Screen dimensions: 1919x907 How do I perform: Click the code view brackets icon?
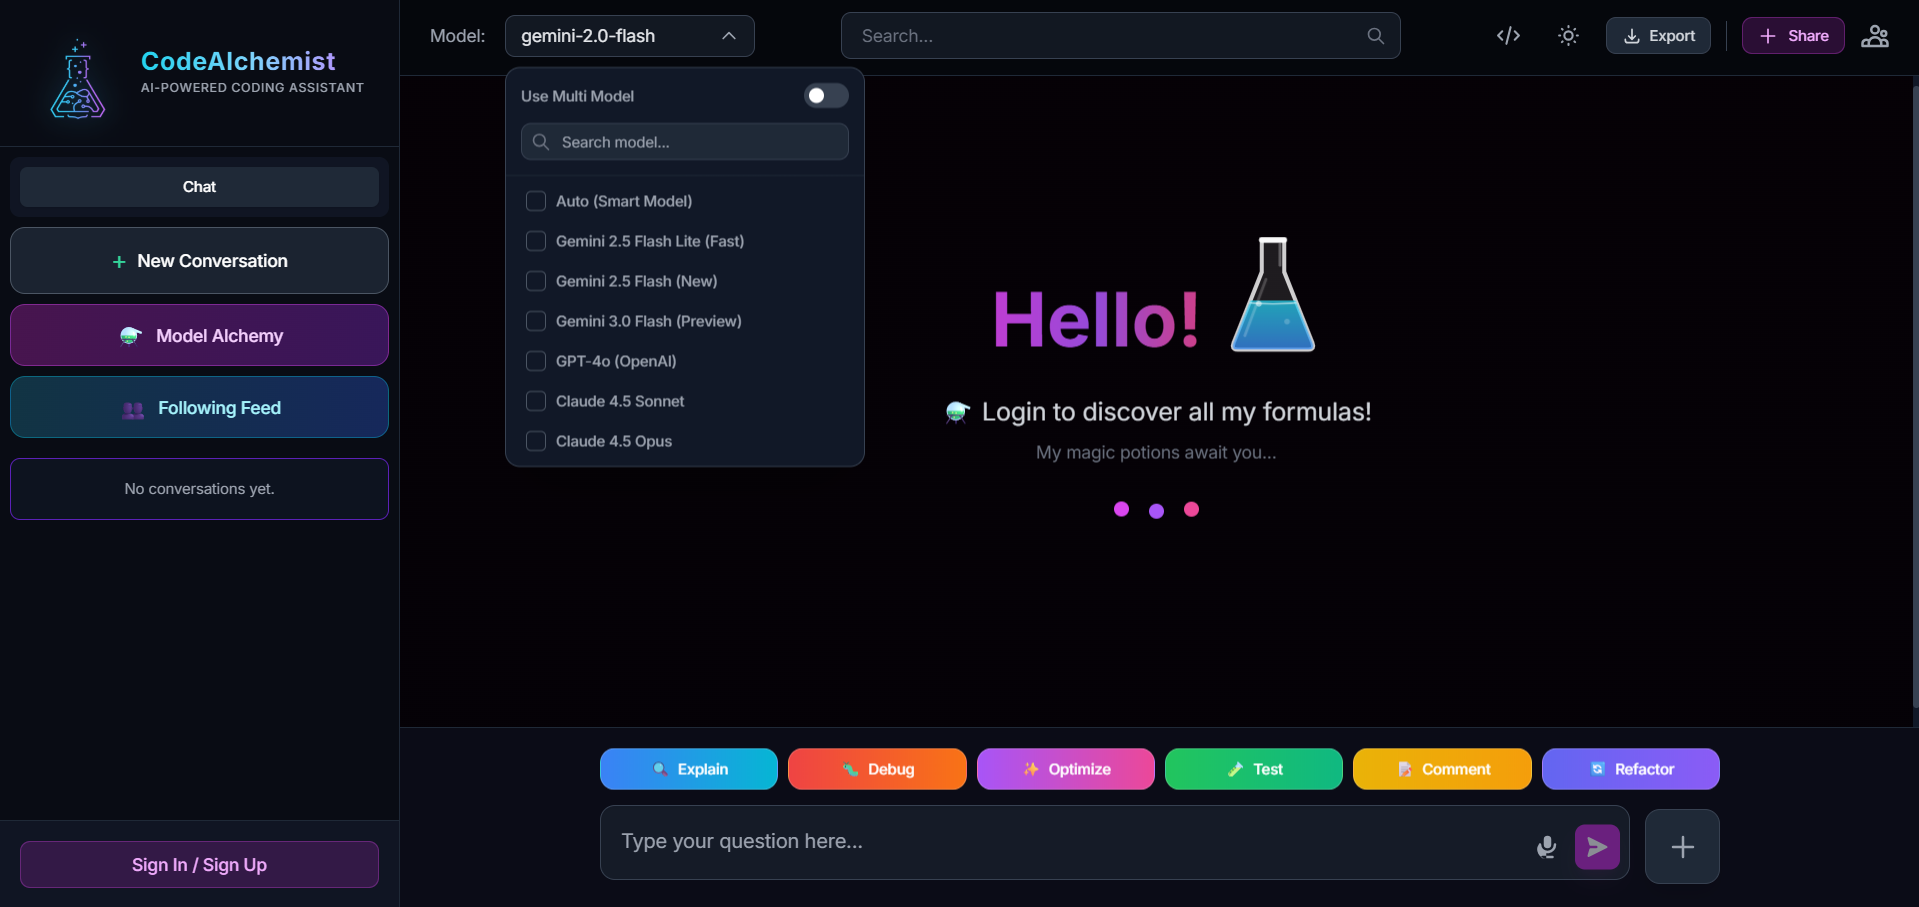[1508, 36]
